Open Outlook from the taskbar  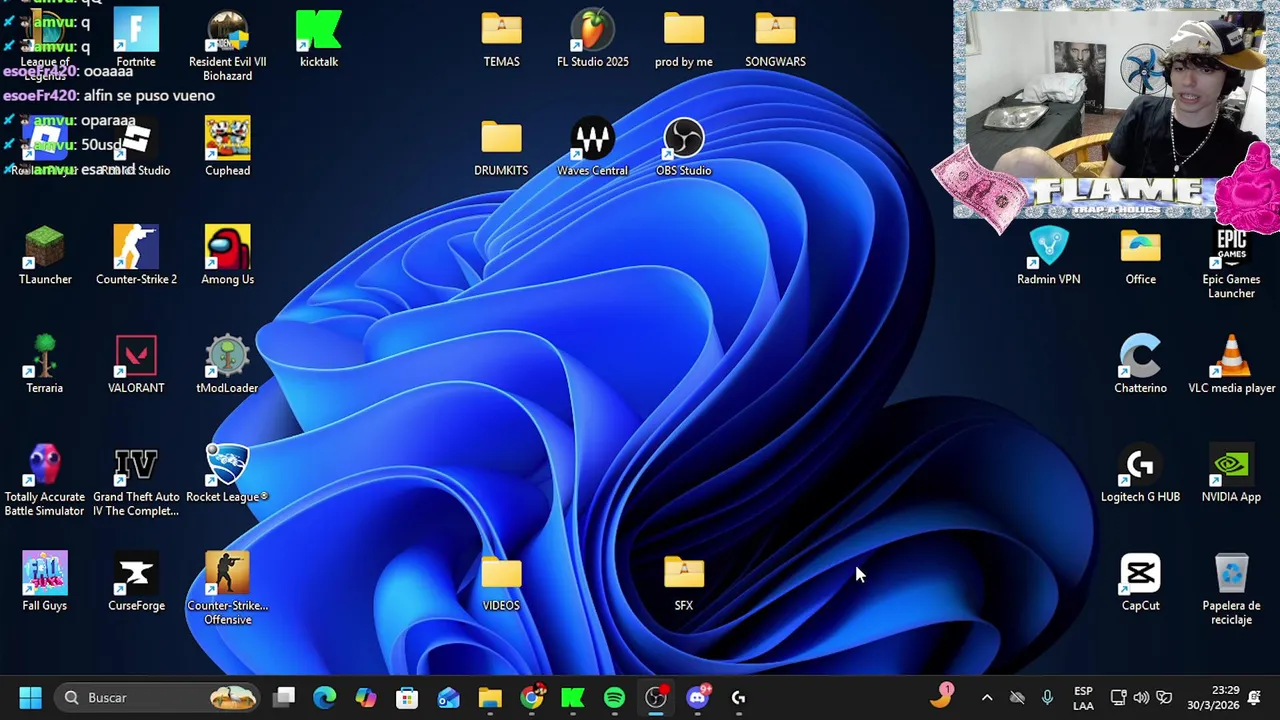coord(448,698)
